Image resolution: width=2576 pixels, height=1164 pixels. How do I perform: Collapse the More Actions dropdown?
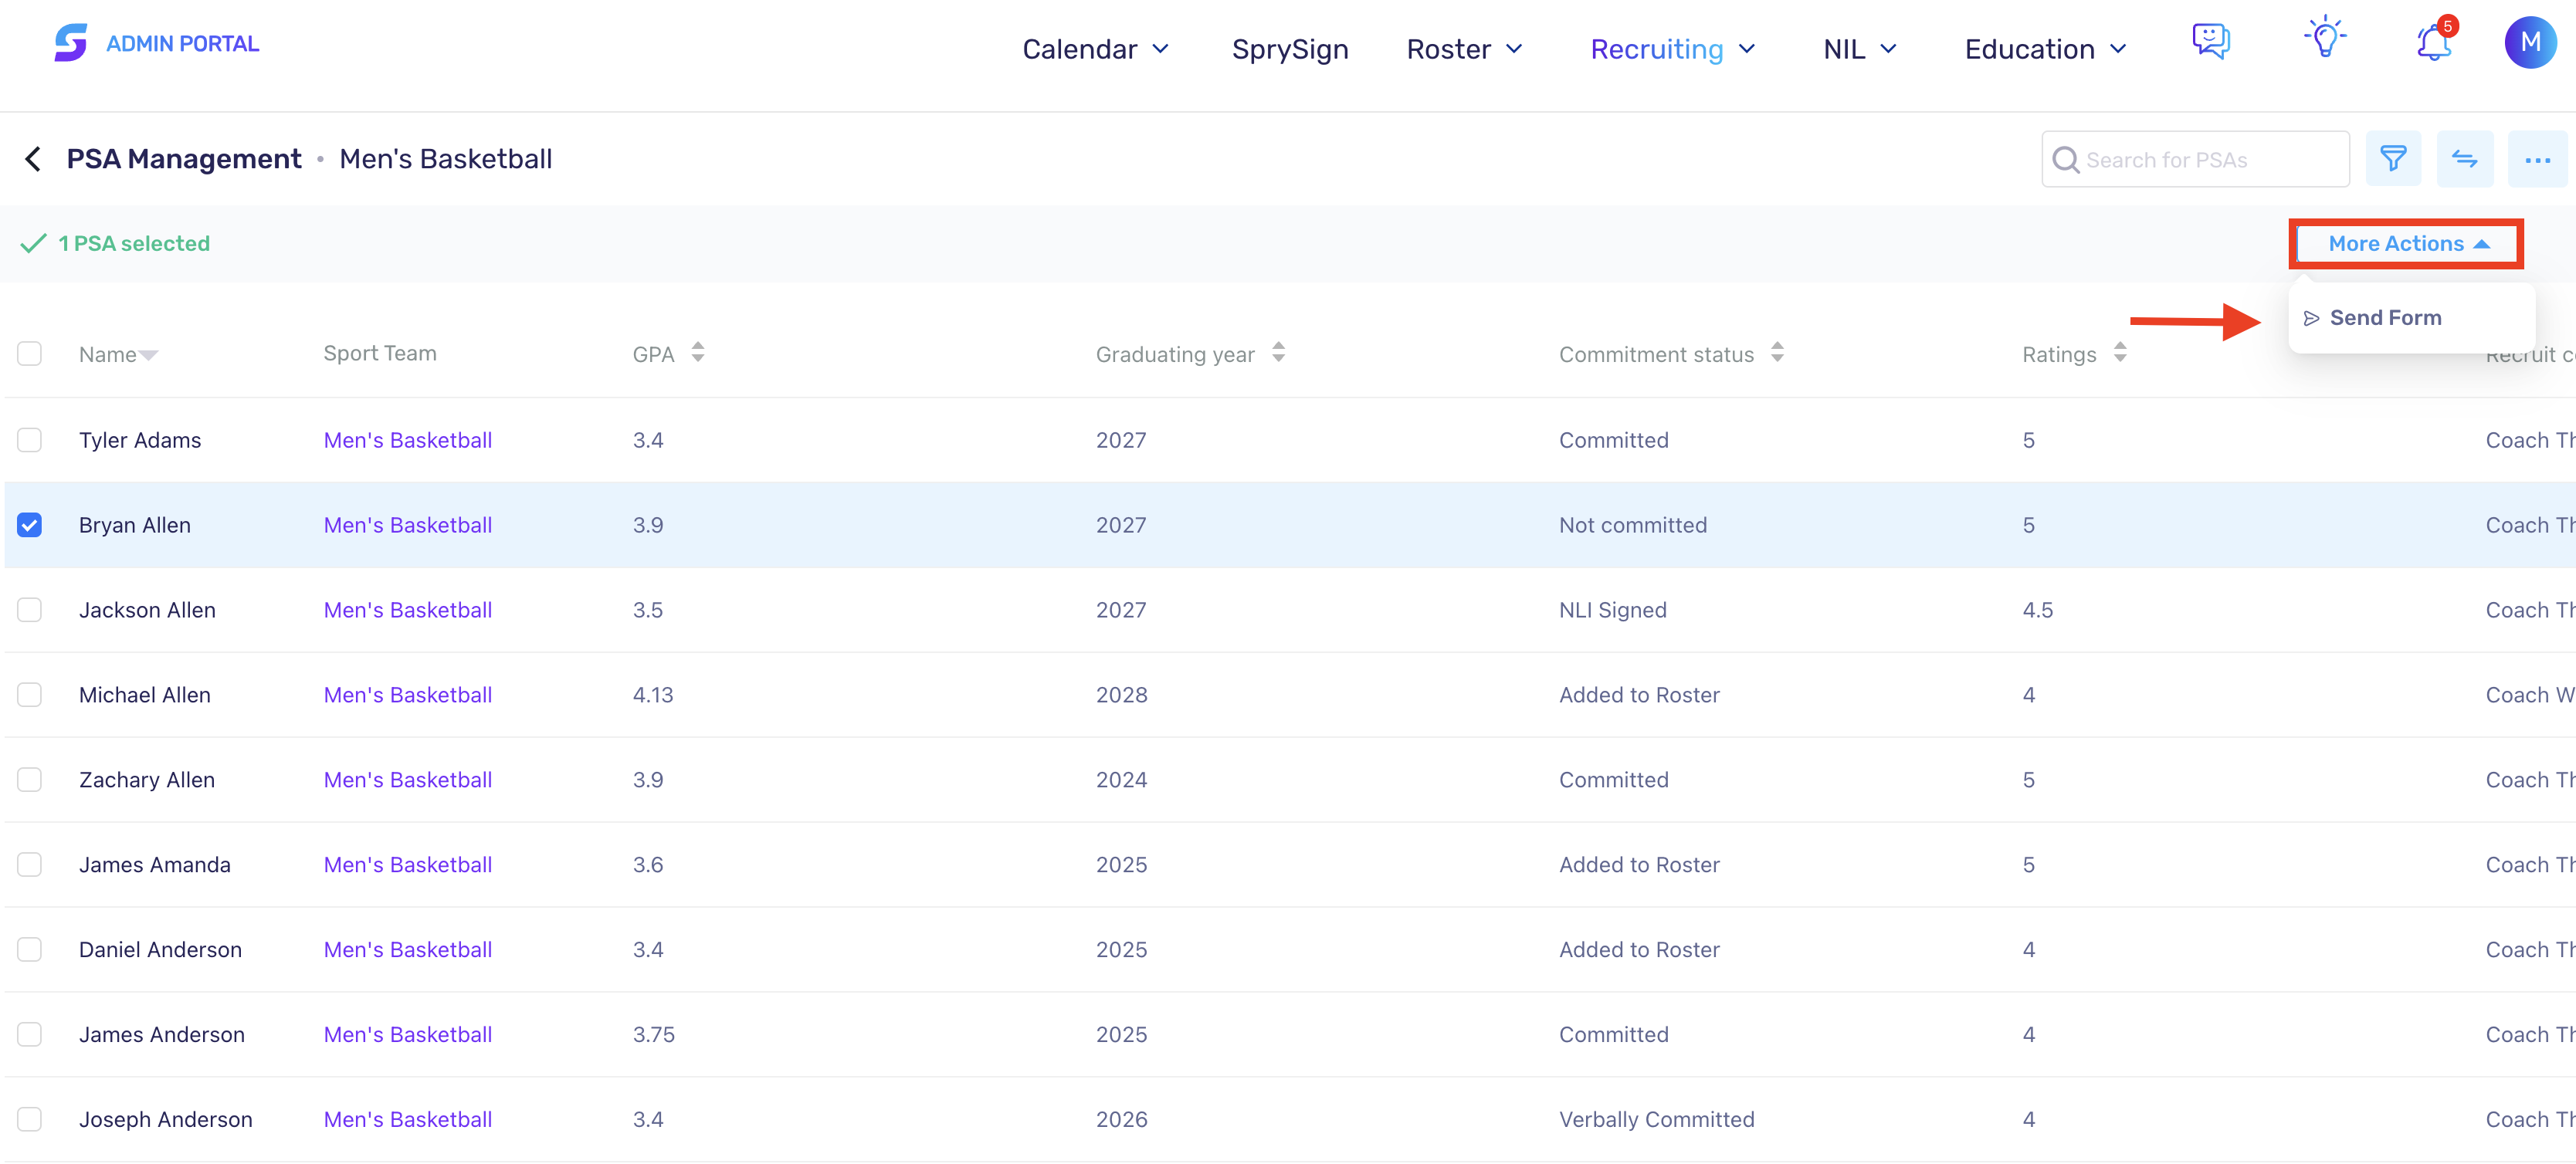[2408, 244]
